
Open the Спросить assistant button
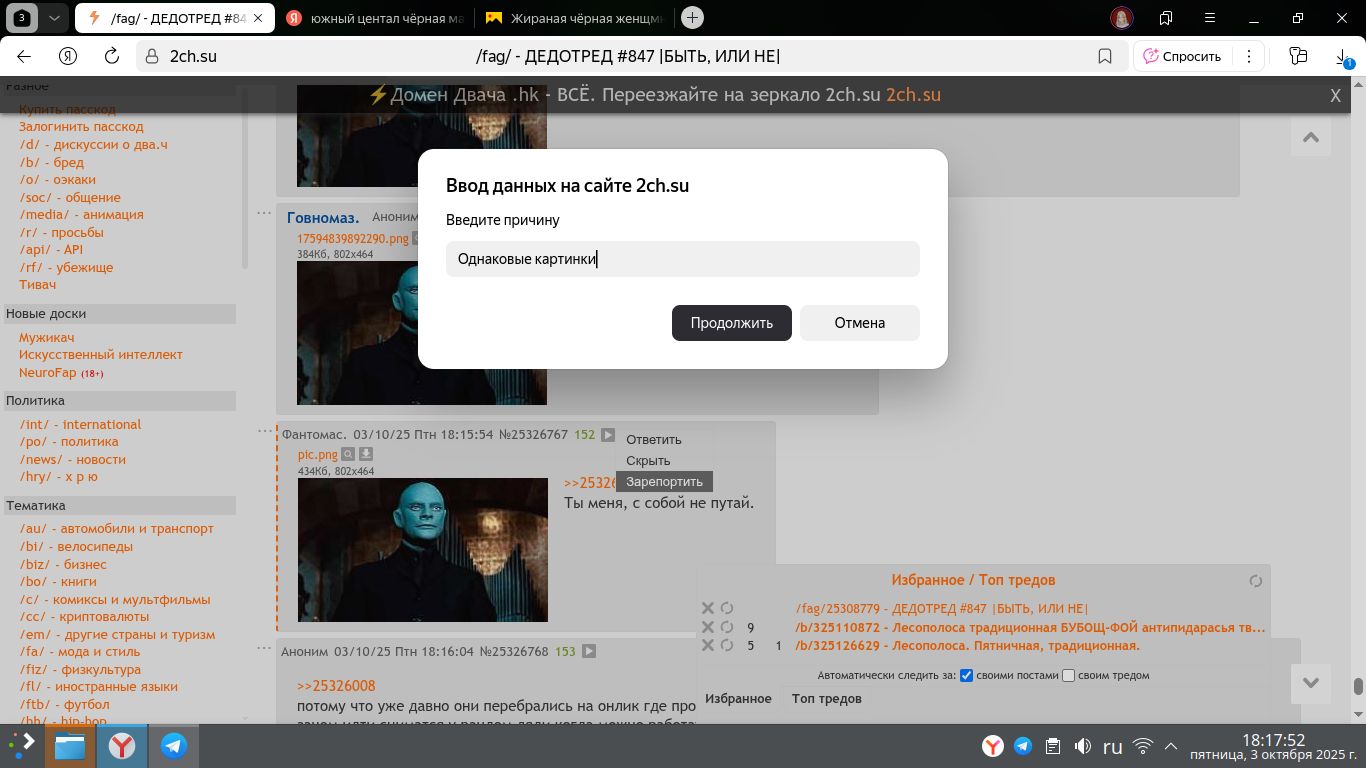coord(1182,56)
